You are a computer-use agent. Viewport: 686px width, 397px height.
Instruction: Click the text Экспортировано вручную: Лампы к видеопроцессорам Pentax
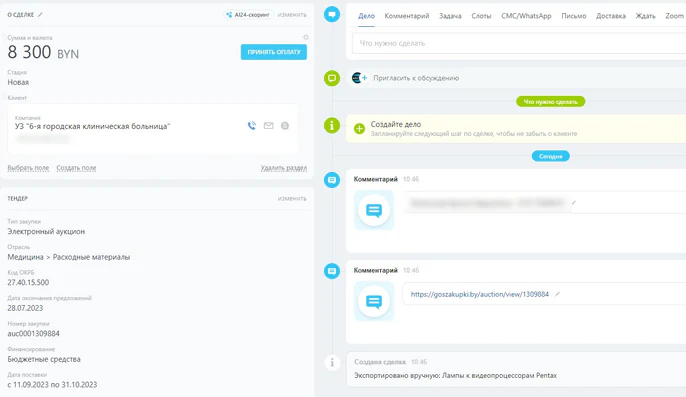pos(455,376)
